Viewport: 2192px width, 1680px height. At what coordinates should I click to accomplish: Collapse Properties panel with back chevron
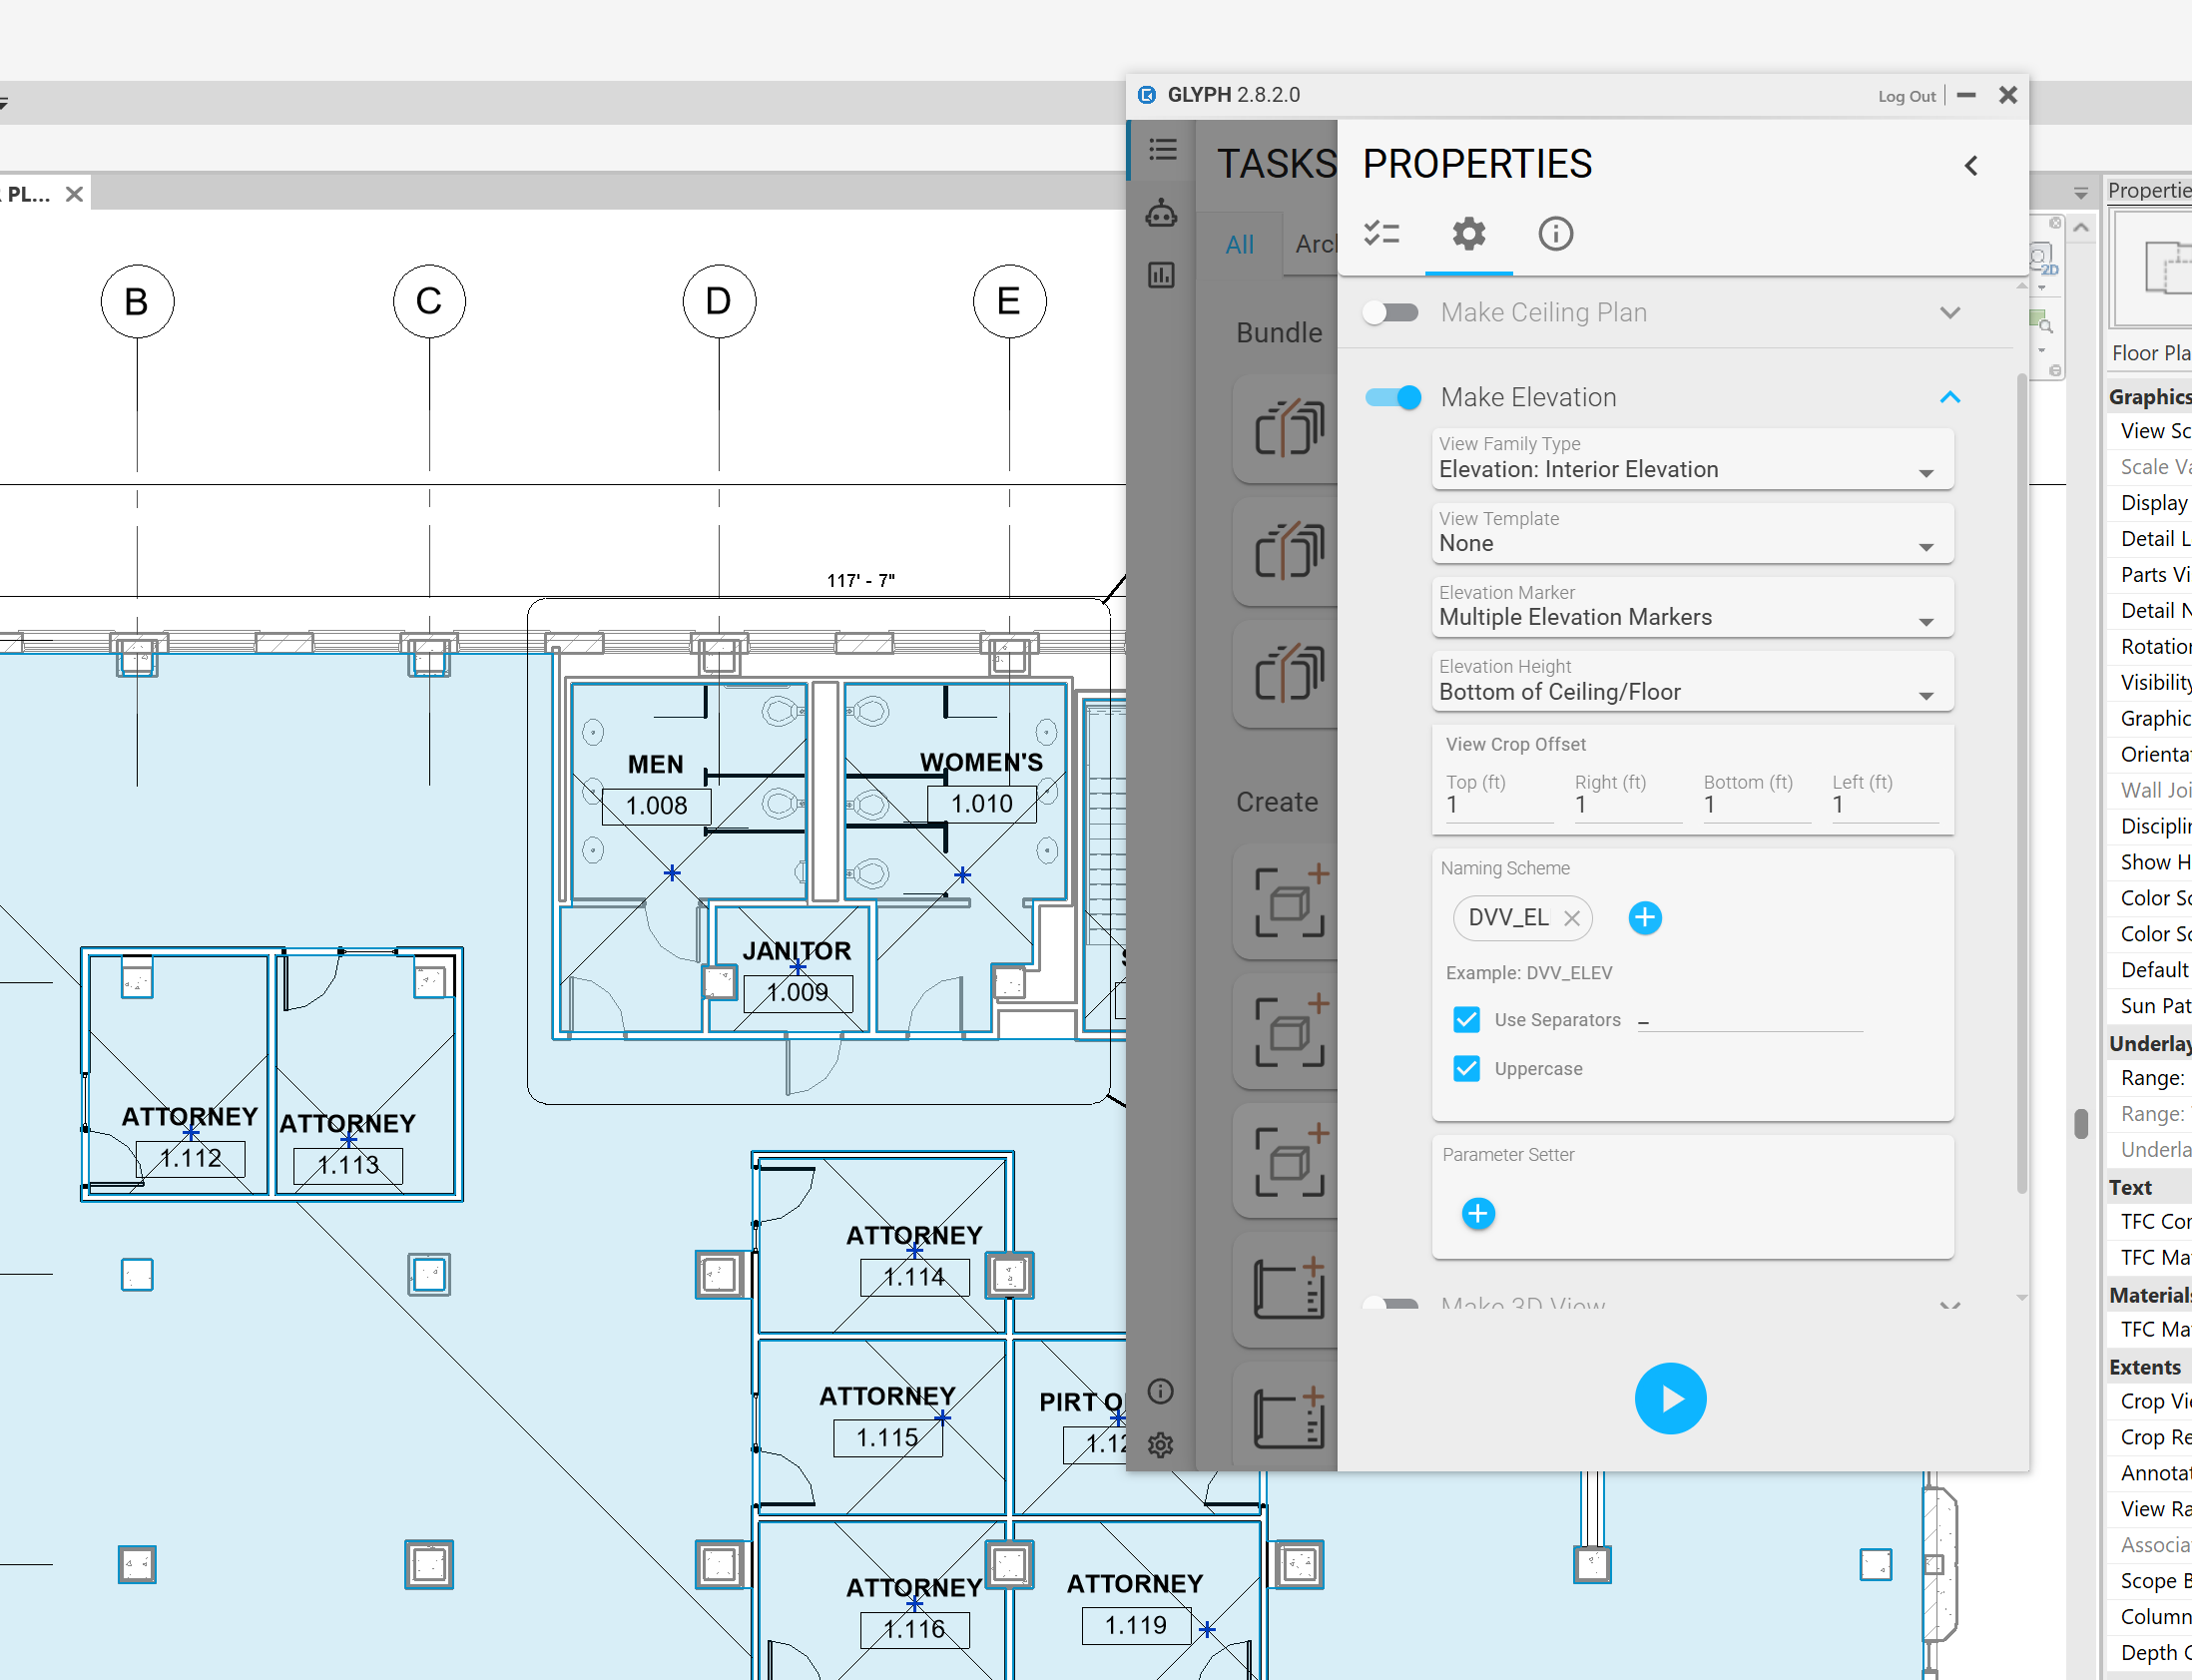(1970, 166)
